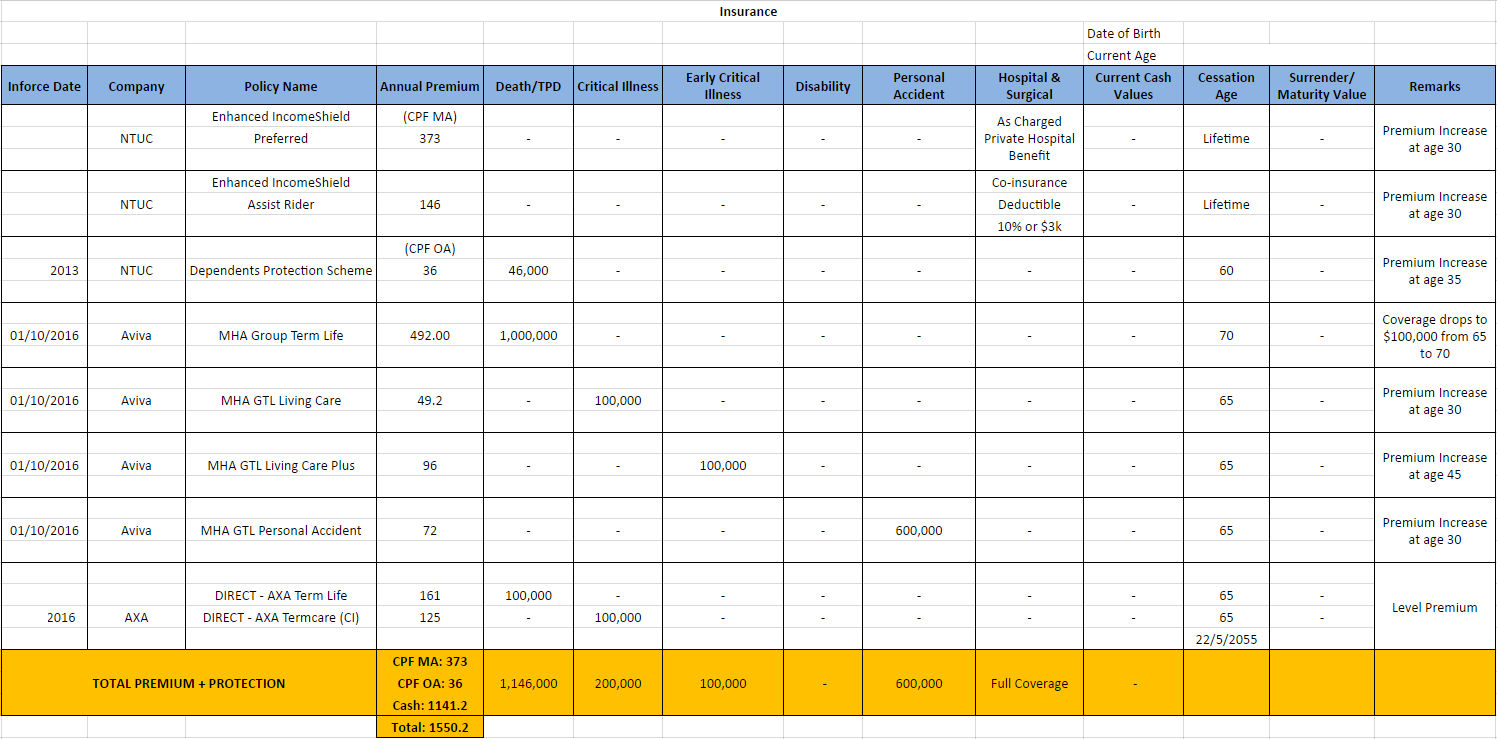Select the annual premium 72 cell
The width and height of the screenshot is (1497, 739).
point(430,530)
